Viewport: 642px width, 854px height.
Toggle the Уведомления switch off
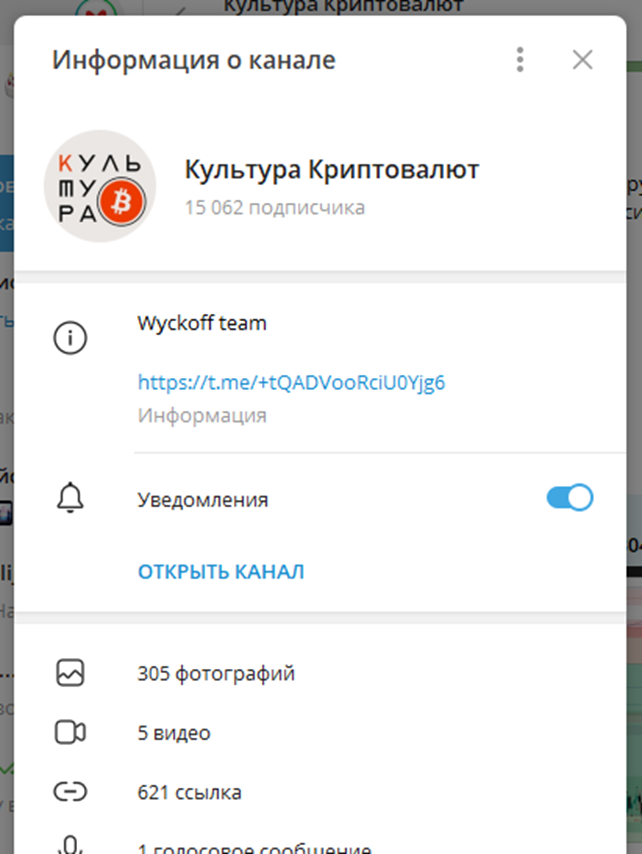click(x=570, y=497)
